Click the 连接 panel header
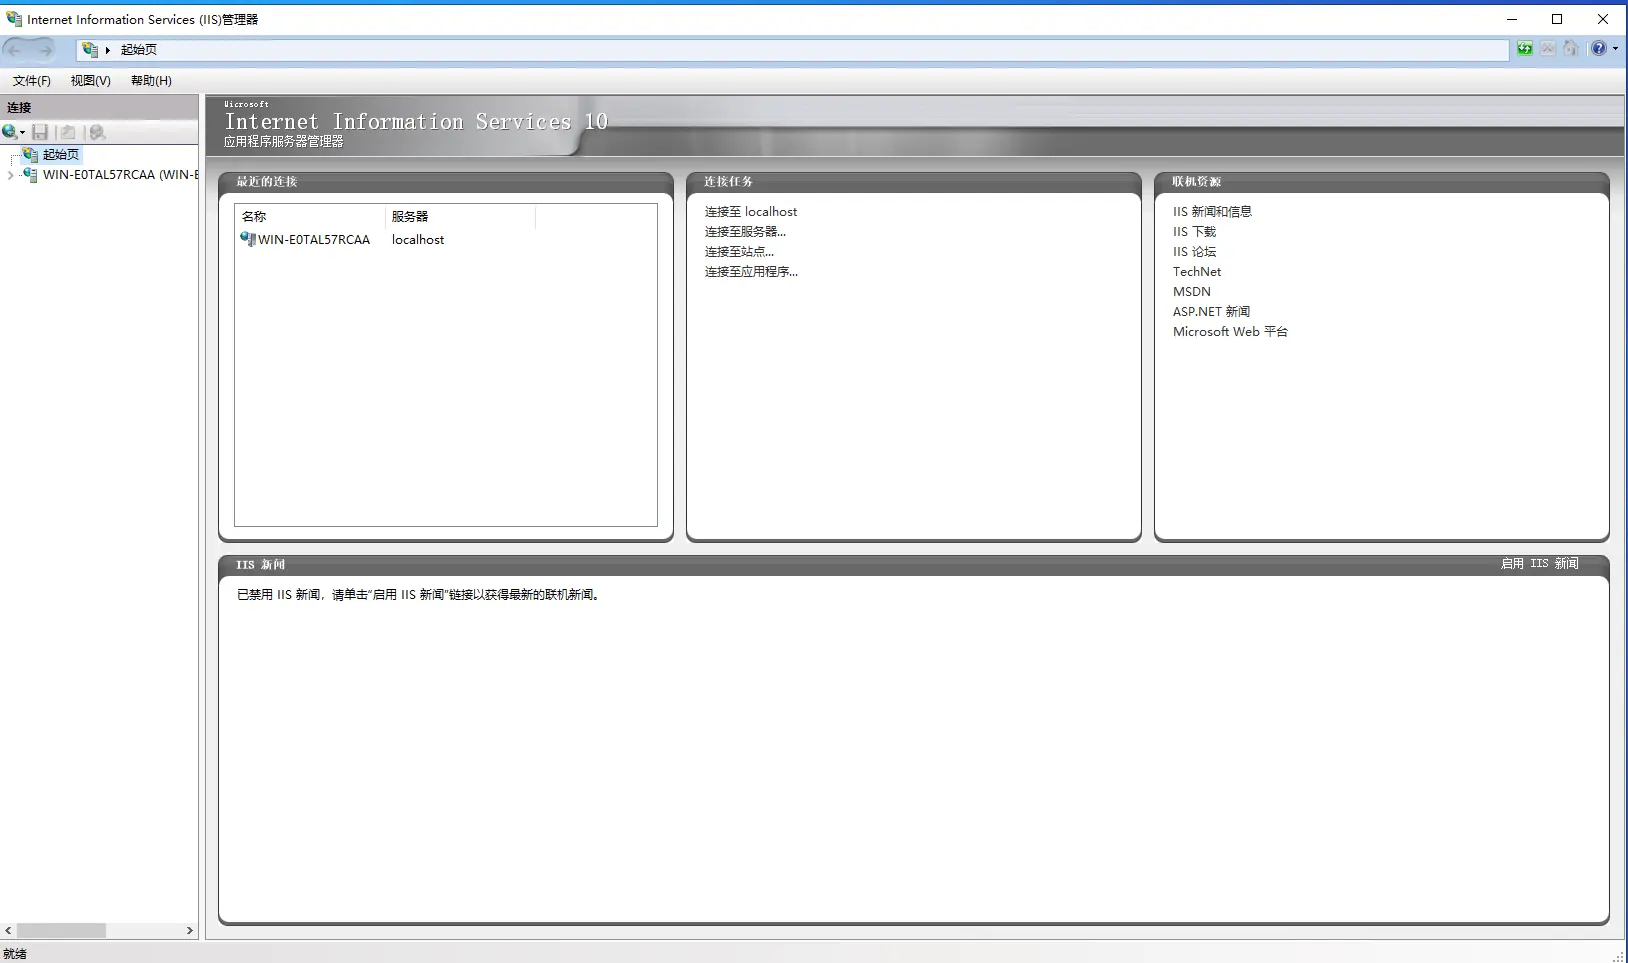The width and height of the screenshot is (1628, 963). pyautogui.click(x=99, y=107)
